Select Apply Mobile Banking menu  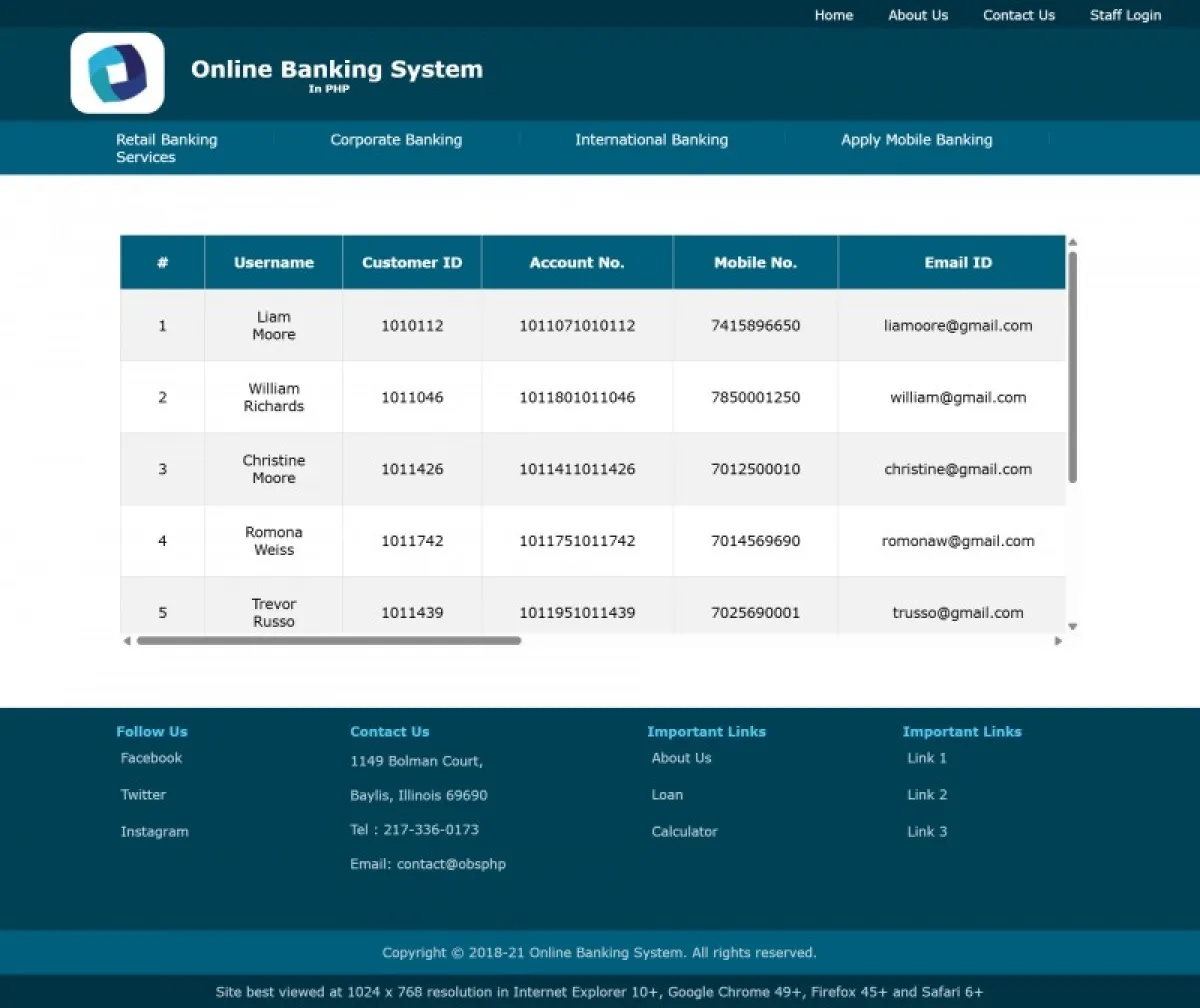pos(917,140)
